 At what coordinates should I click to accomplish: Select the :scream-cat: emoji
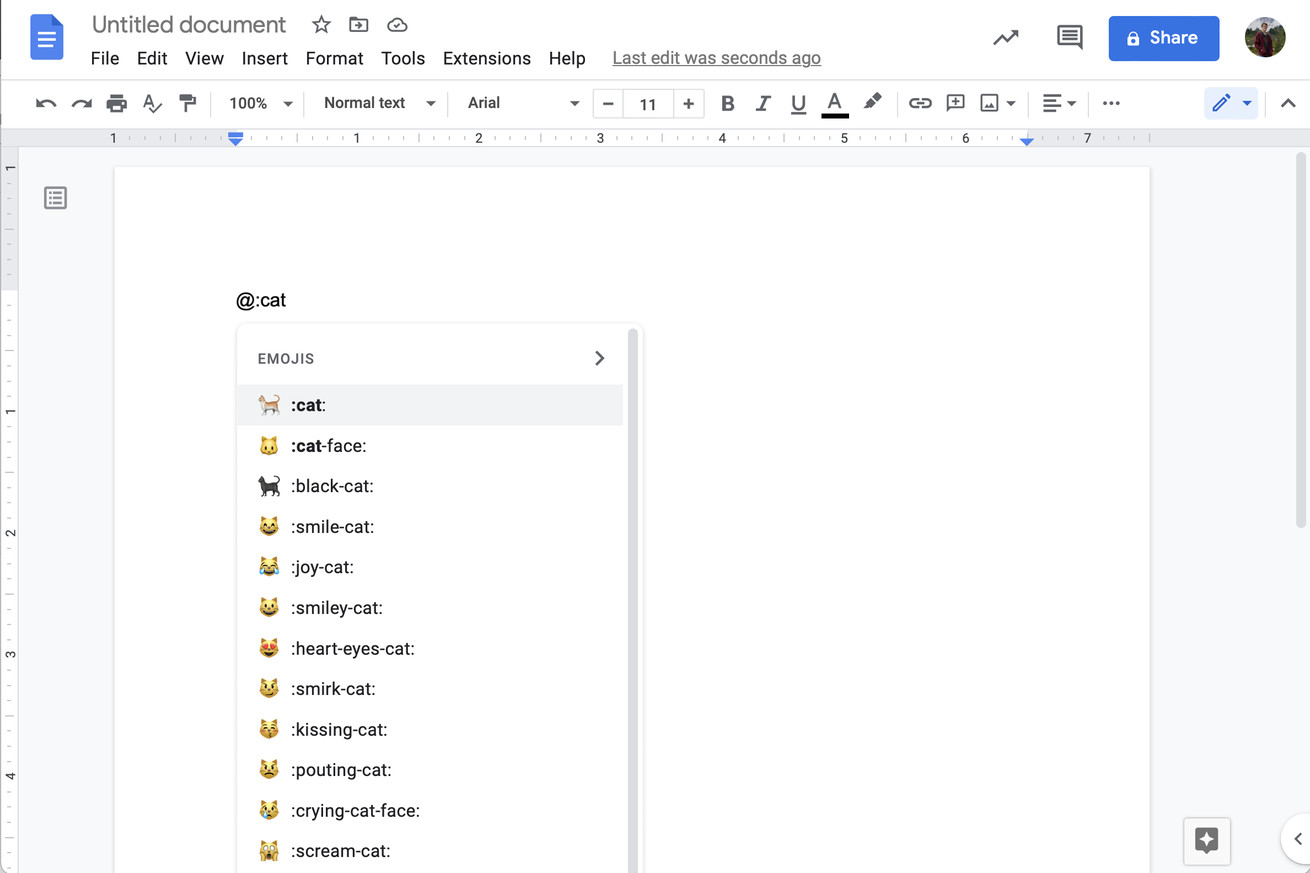[430, 851]
